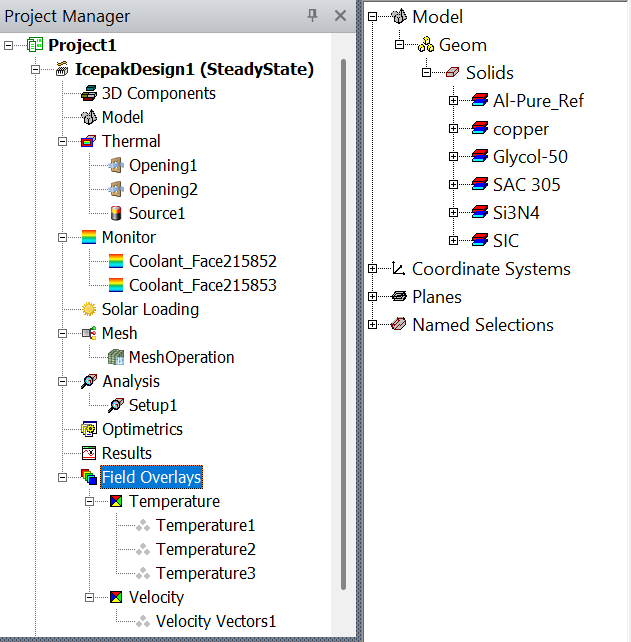Screen dimensions: 631x642
Task: Click the Results icon in project tree
Action: pos(89,453)
